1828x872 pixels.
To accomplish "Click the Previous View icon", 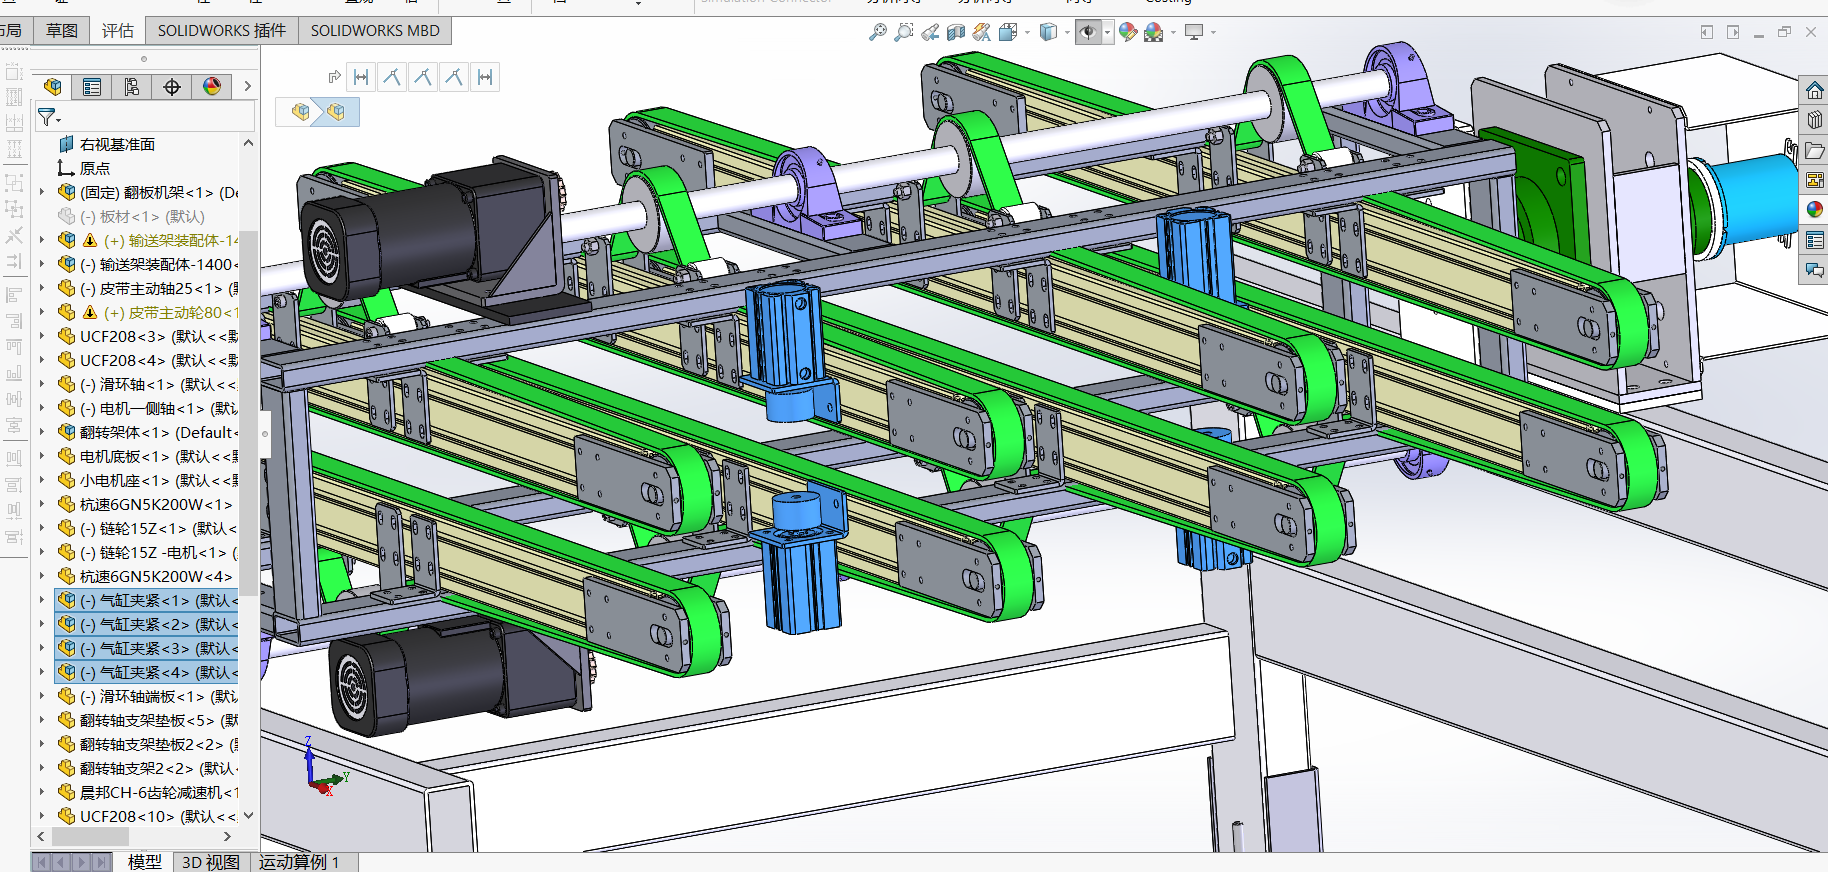I will [930, 32].
